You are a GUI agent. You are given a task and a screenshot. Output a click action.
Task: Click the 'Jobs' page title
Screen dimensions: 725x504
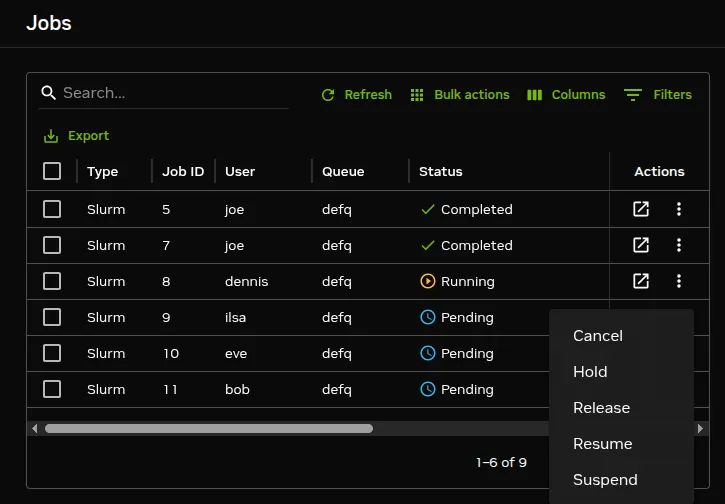[x=49, y=23]
